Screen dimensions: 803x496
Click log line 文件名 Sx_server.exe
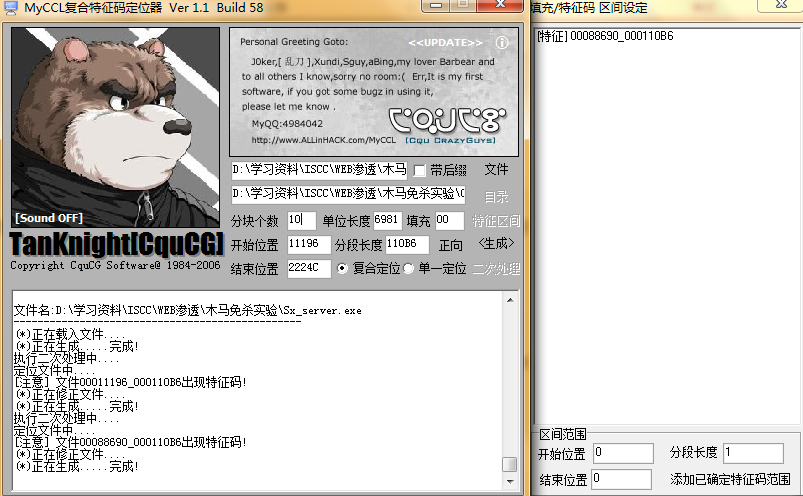[x=187, y=310]
